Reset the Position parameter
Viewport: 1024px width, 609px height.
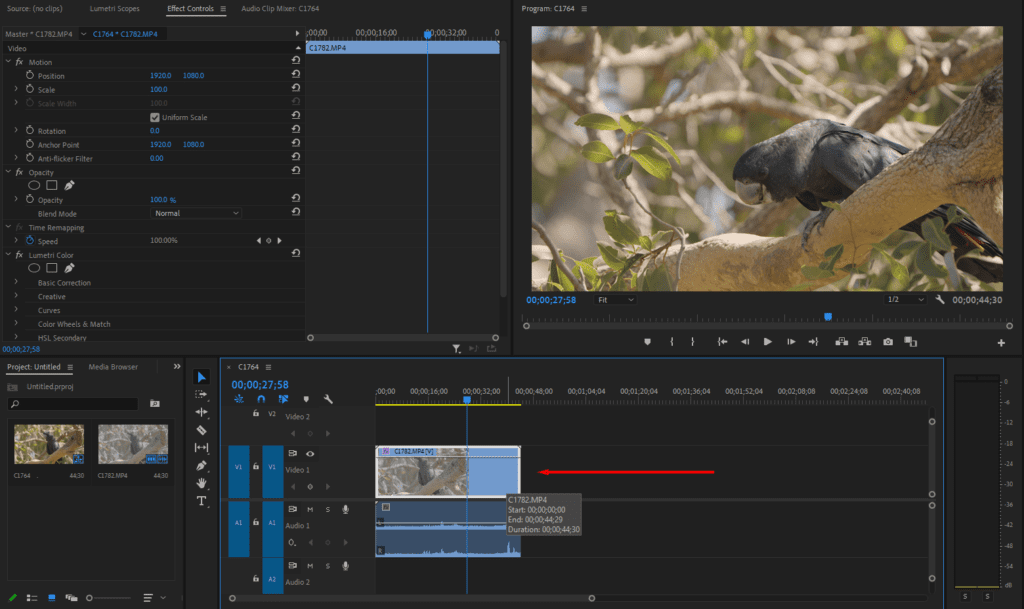[296, 76]
